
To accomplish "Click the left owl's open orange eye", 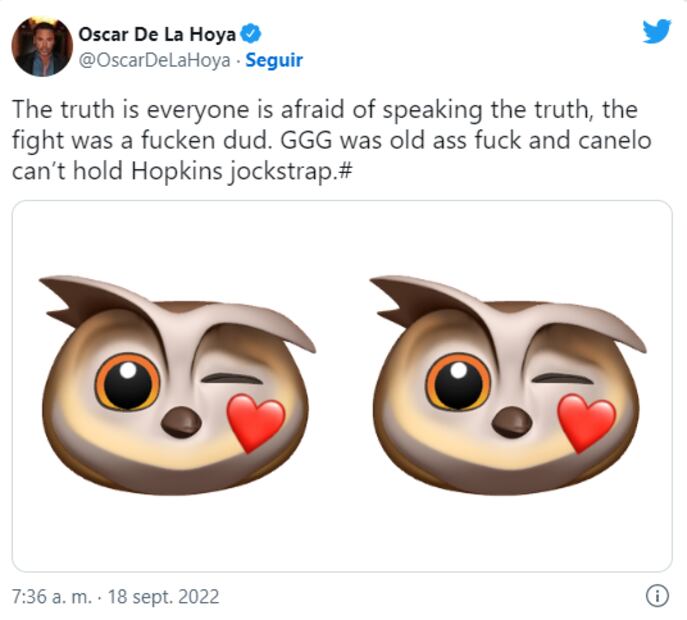I will coord(128,381).
